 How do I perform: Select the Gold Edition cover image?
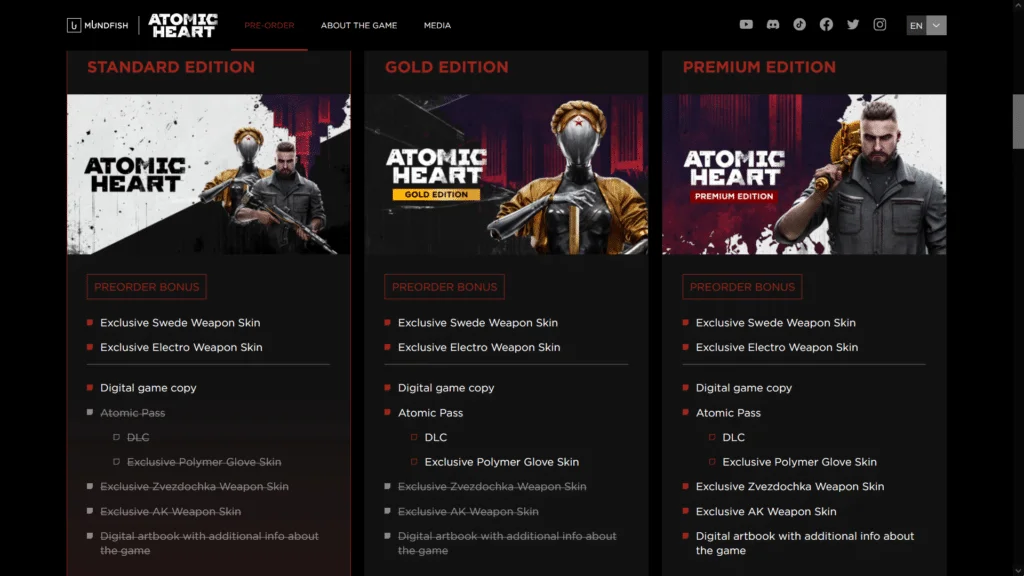(506, 174)
